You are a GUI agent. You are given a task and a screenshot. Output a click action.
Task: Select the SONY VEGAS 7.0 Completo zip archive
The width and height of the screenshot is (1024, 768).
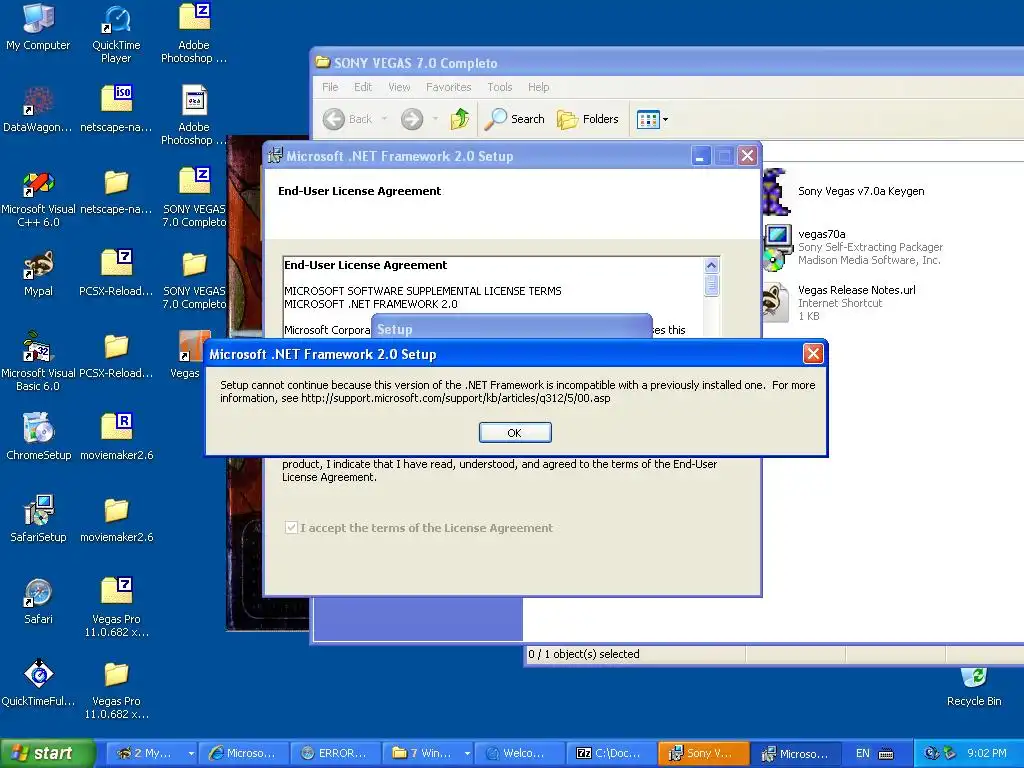194,199
